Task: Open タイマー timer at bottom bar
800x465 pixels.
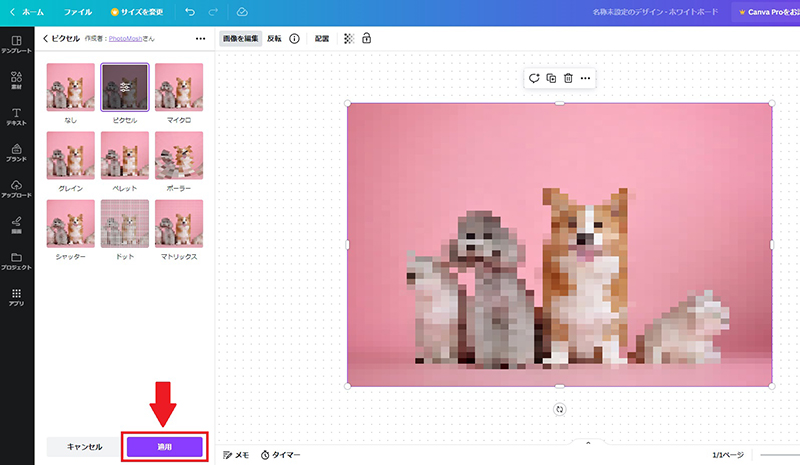Action: tap(281, 455)
